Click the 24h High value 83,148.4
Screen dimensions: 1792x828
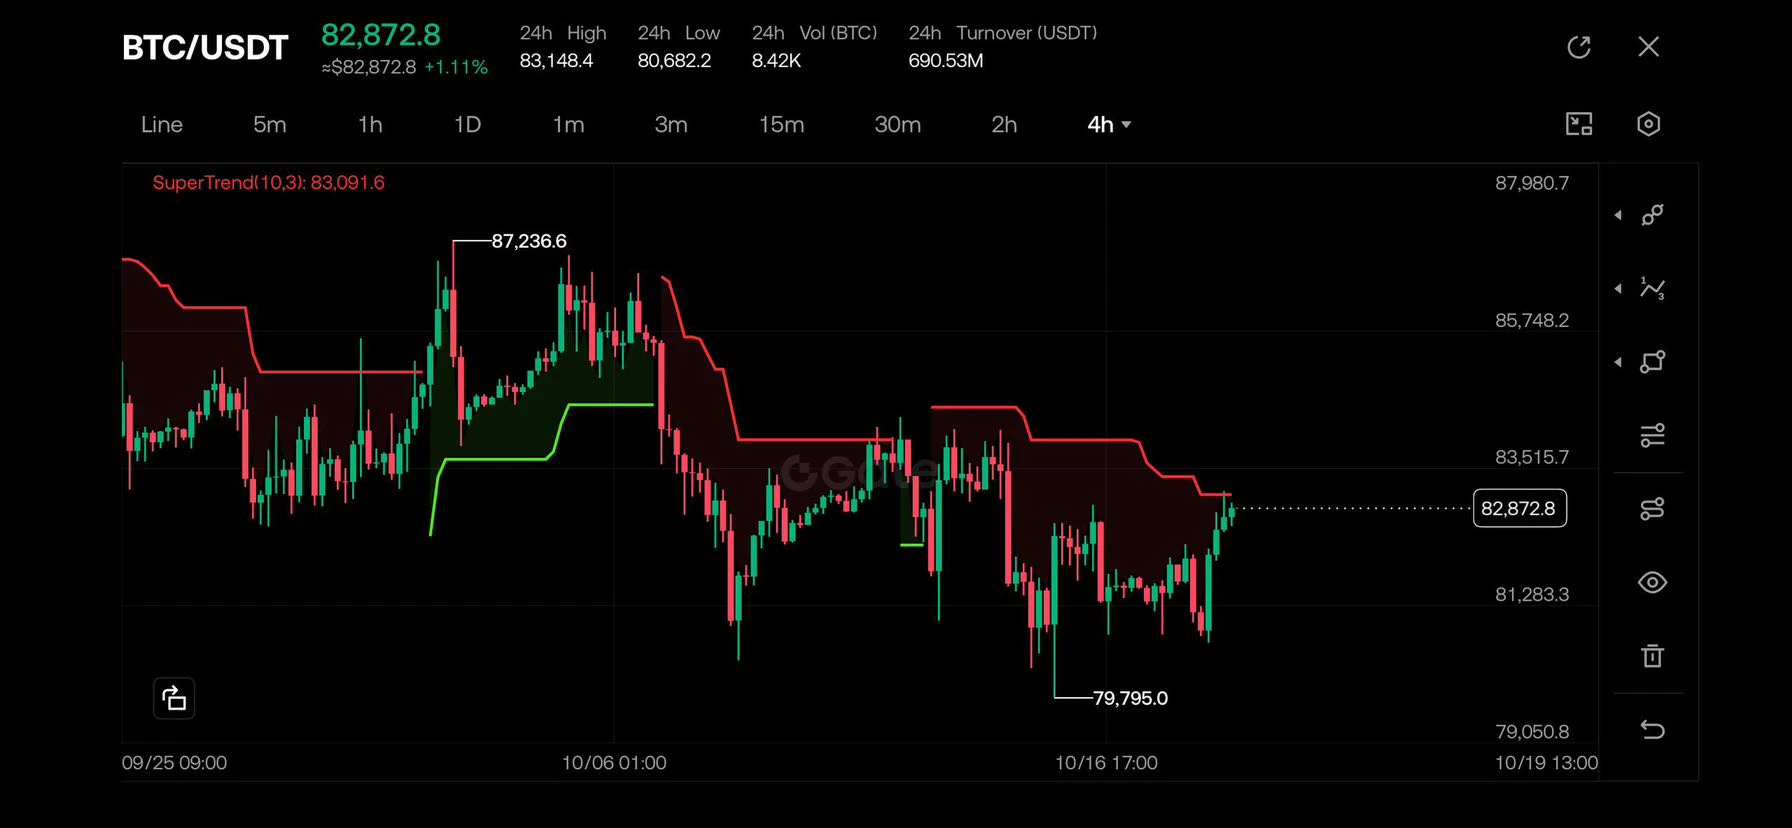point(556,61)
